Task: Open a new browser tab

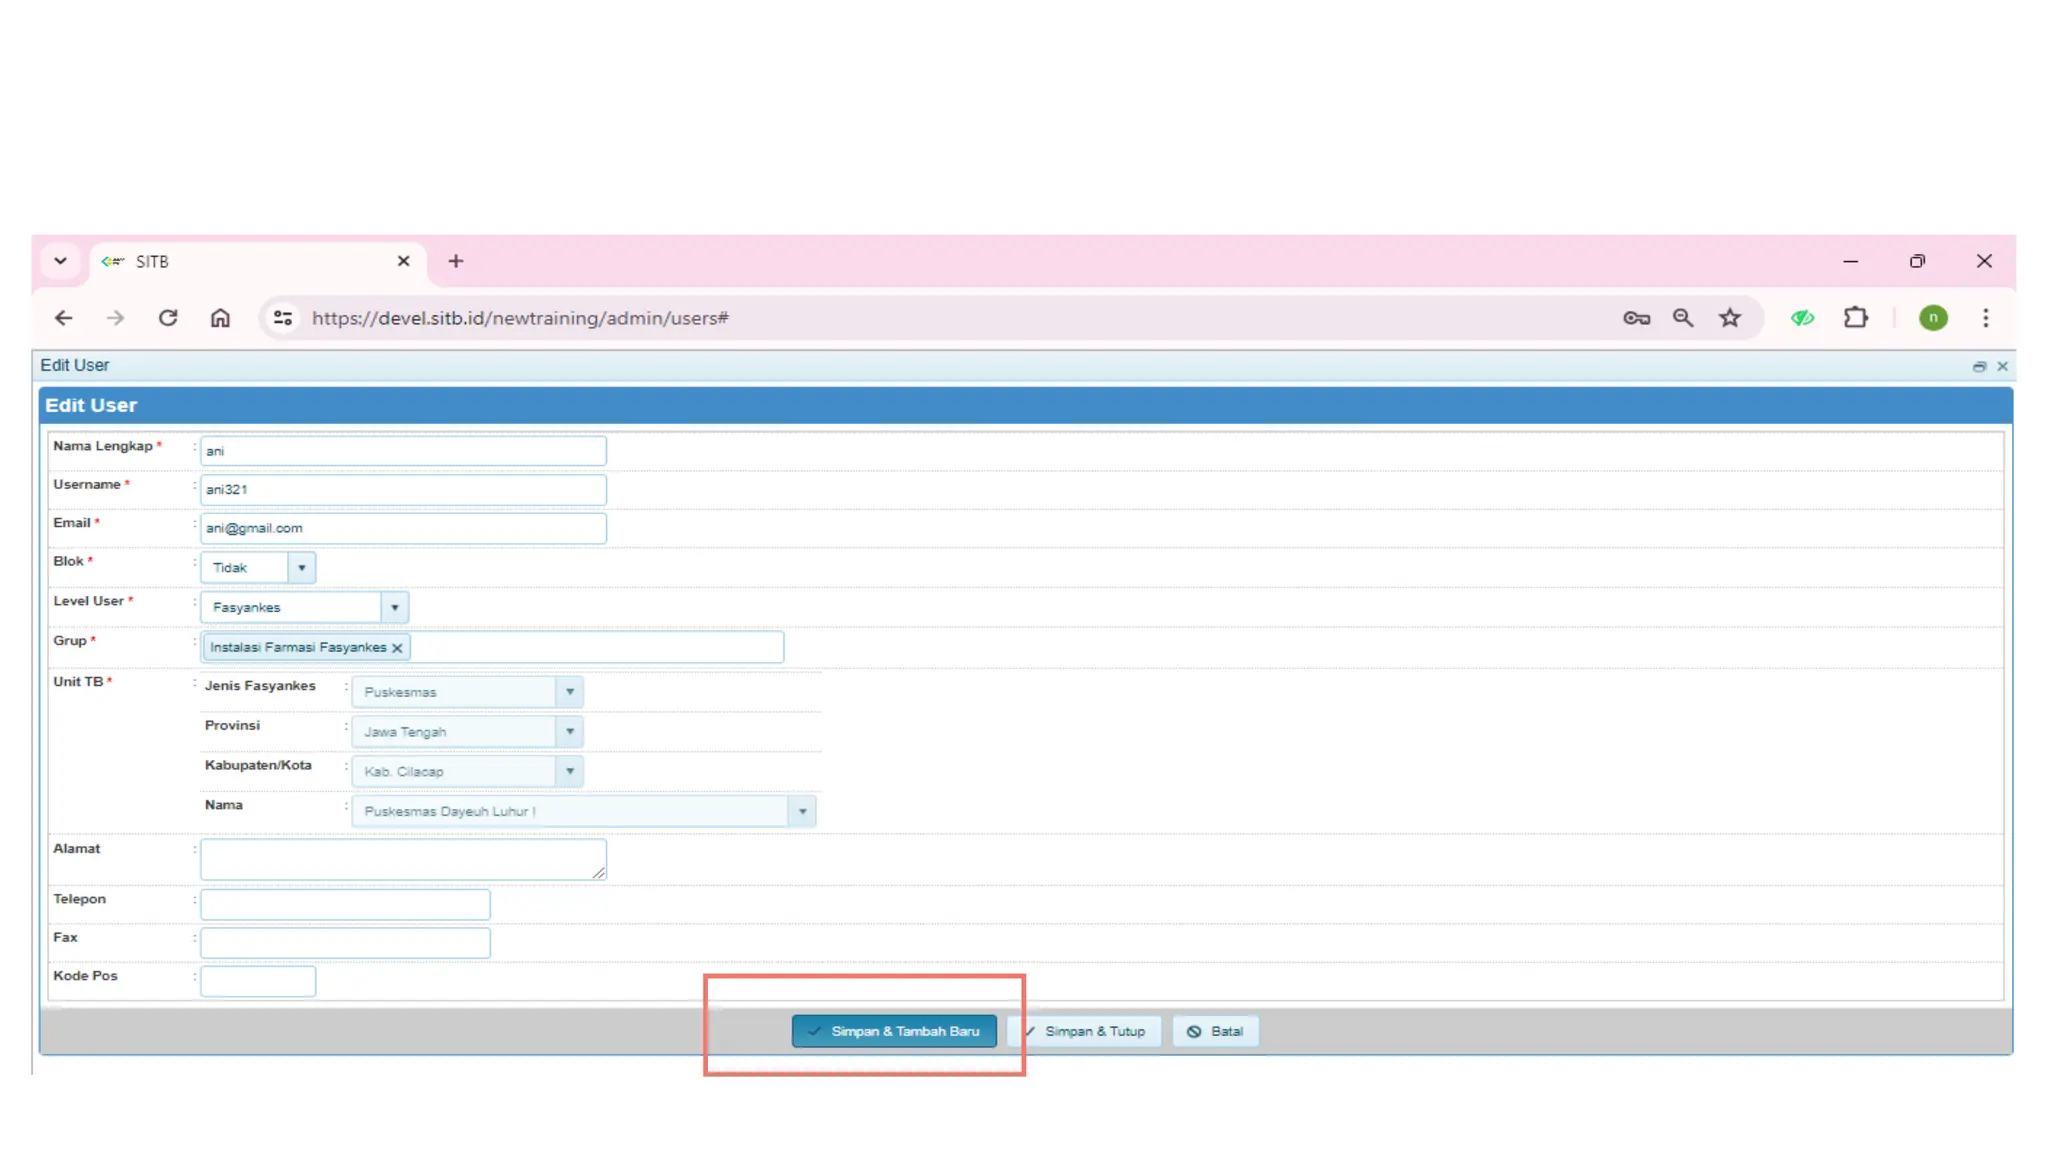Action: [x=456, y=261]
